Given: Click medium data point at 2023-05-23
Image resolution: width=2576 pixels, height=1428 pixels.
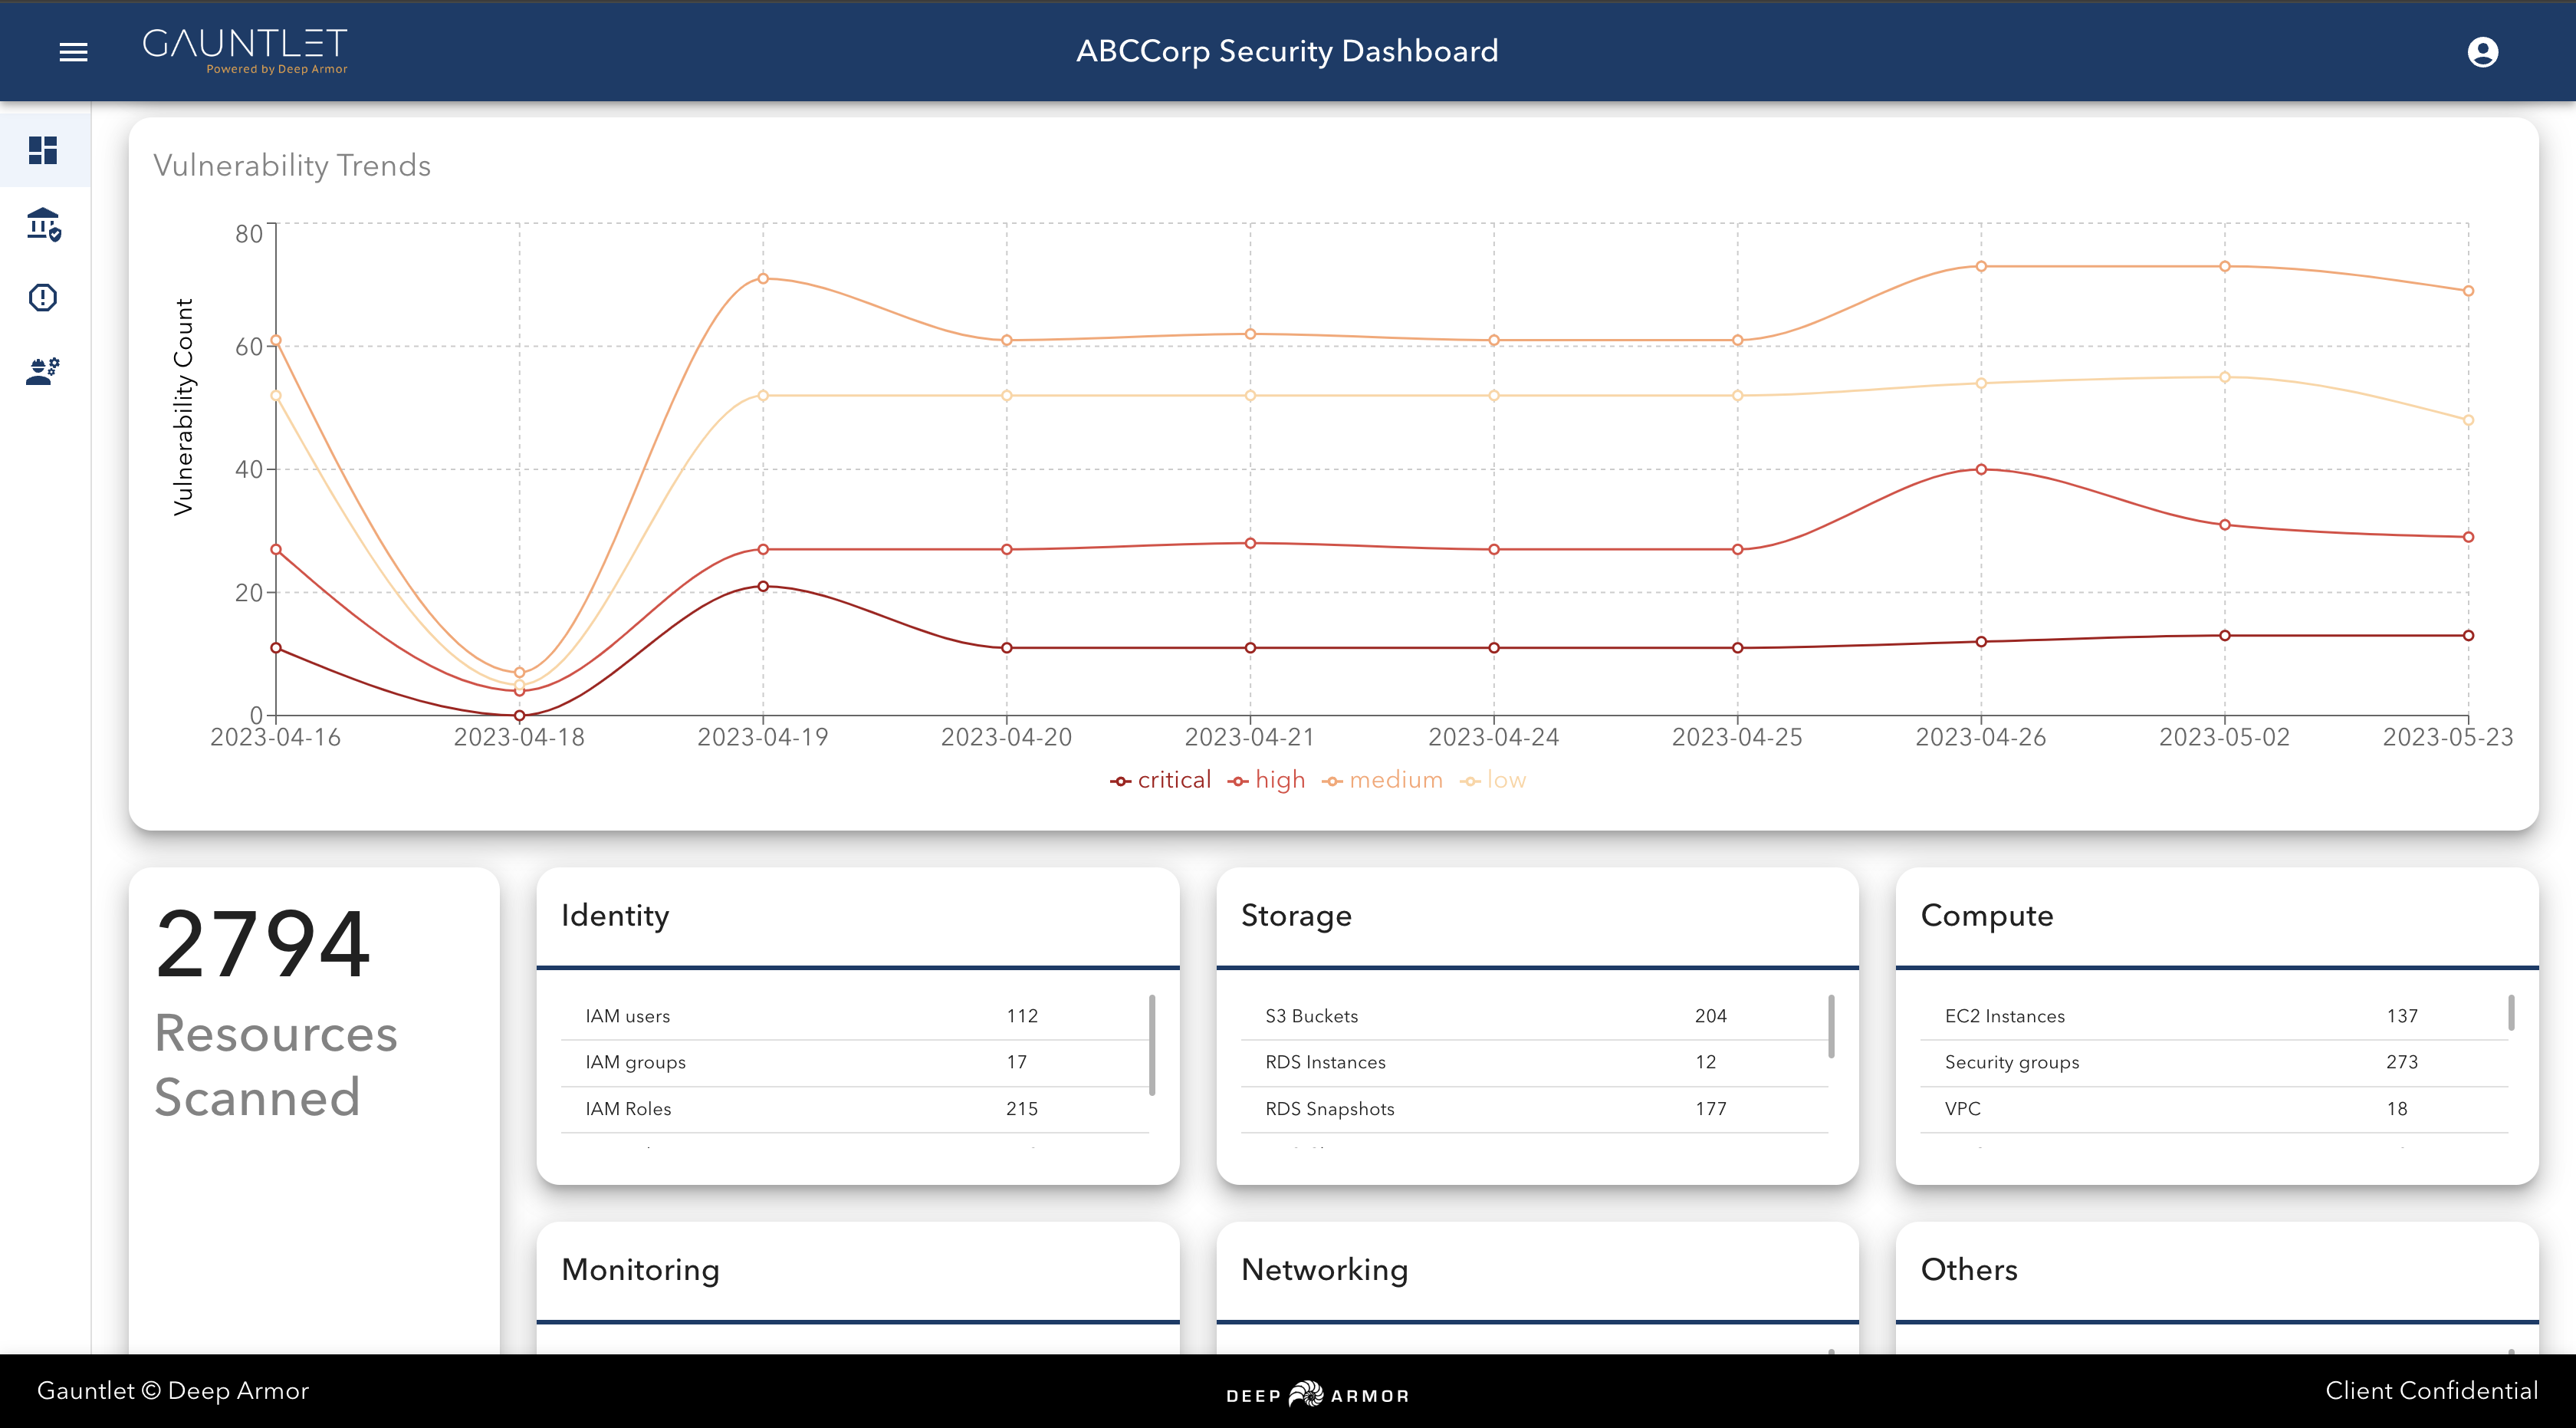Looking at the screenshot, I should pos(2468,291).
